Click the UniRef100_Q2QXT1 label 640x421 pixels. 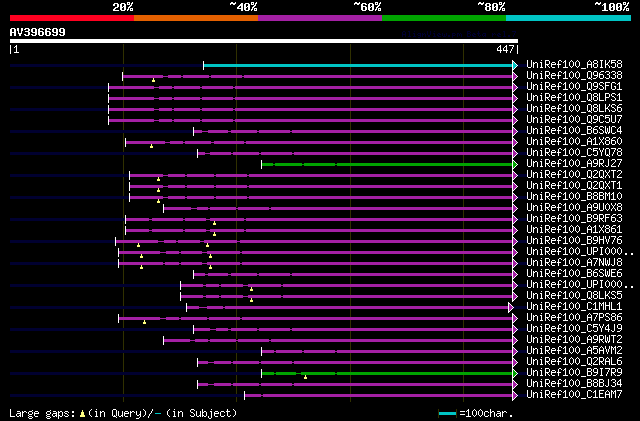click(x=574, y=186)
